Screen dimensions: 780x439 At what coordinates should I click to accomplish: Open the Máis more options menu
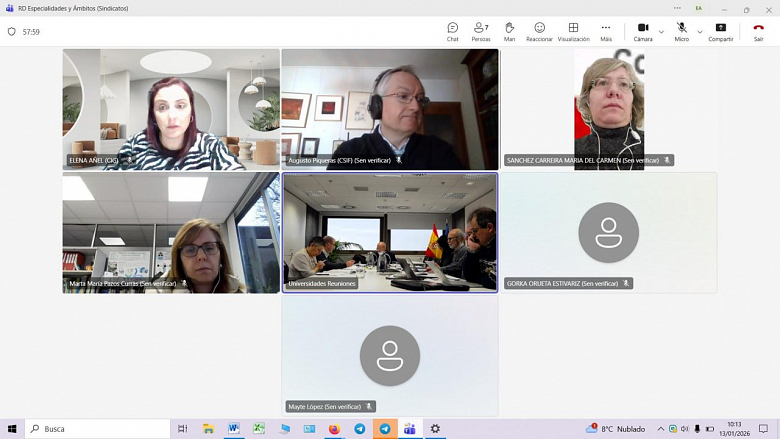pyautogui.click(x=606, y=31)
